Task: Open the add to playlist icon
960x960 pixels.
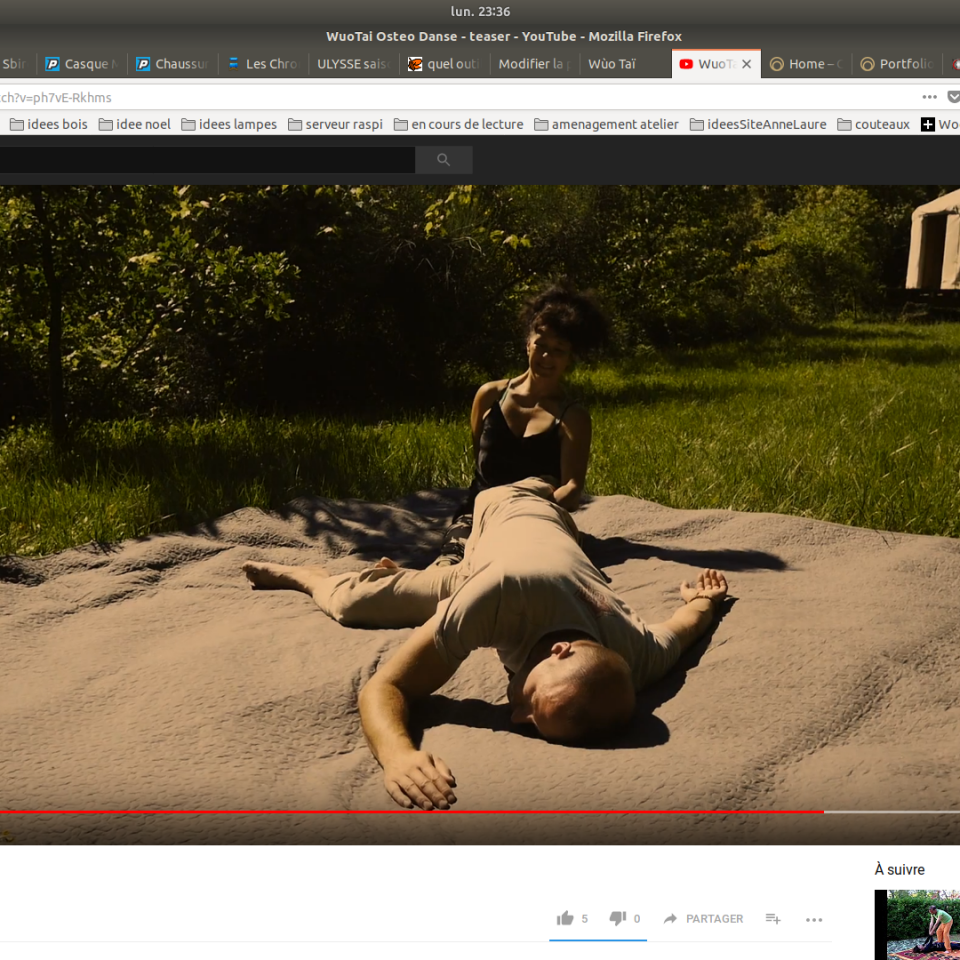Action: point(773,918)
